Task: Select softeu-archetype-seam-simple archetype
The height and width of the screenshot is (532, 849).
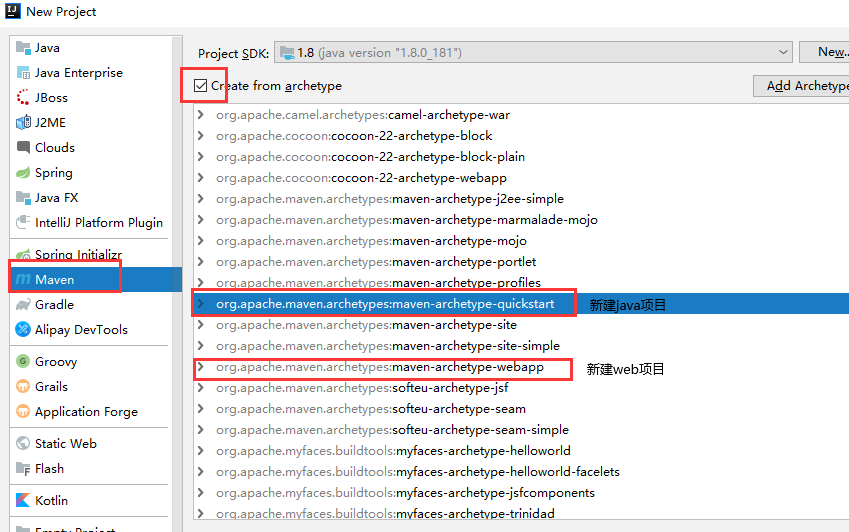Action: coord(392,430)
